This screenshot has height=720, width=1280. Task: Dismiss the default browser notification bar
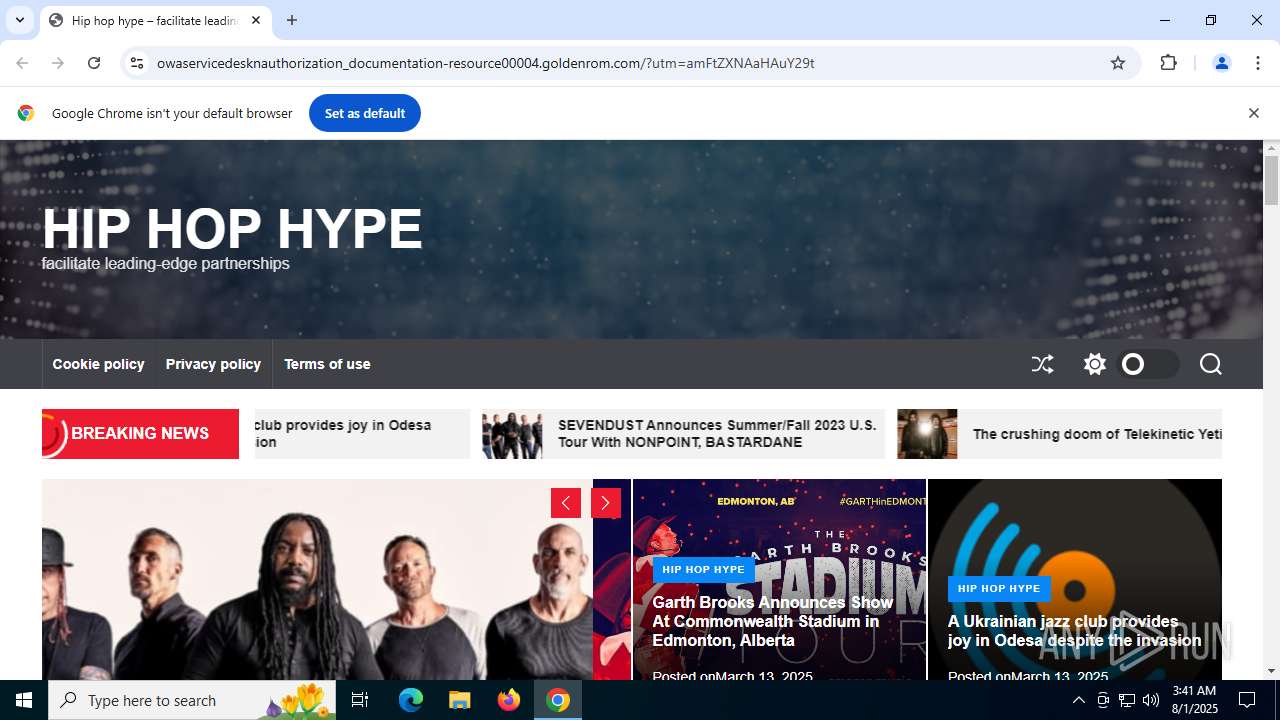1253,113
